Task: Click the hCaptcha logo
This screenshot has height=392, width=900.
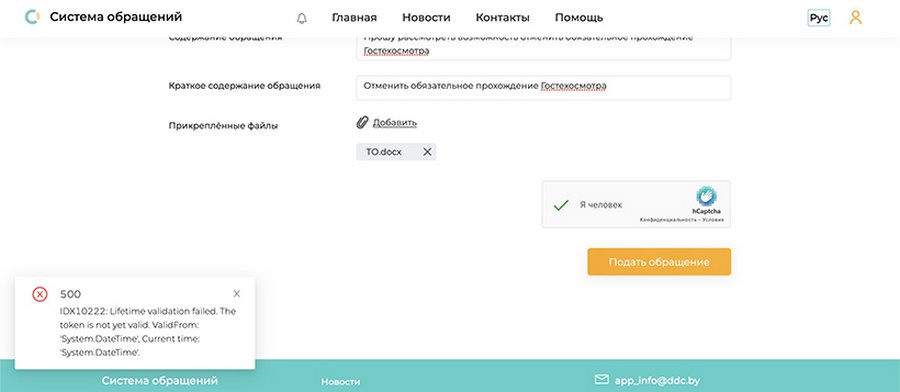Action: (707, 196)
